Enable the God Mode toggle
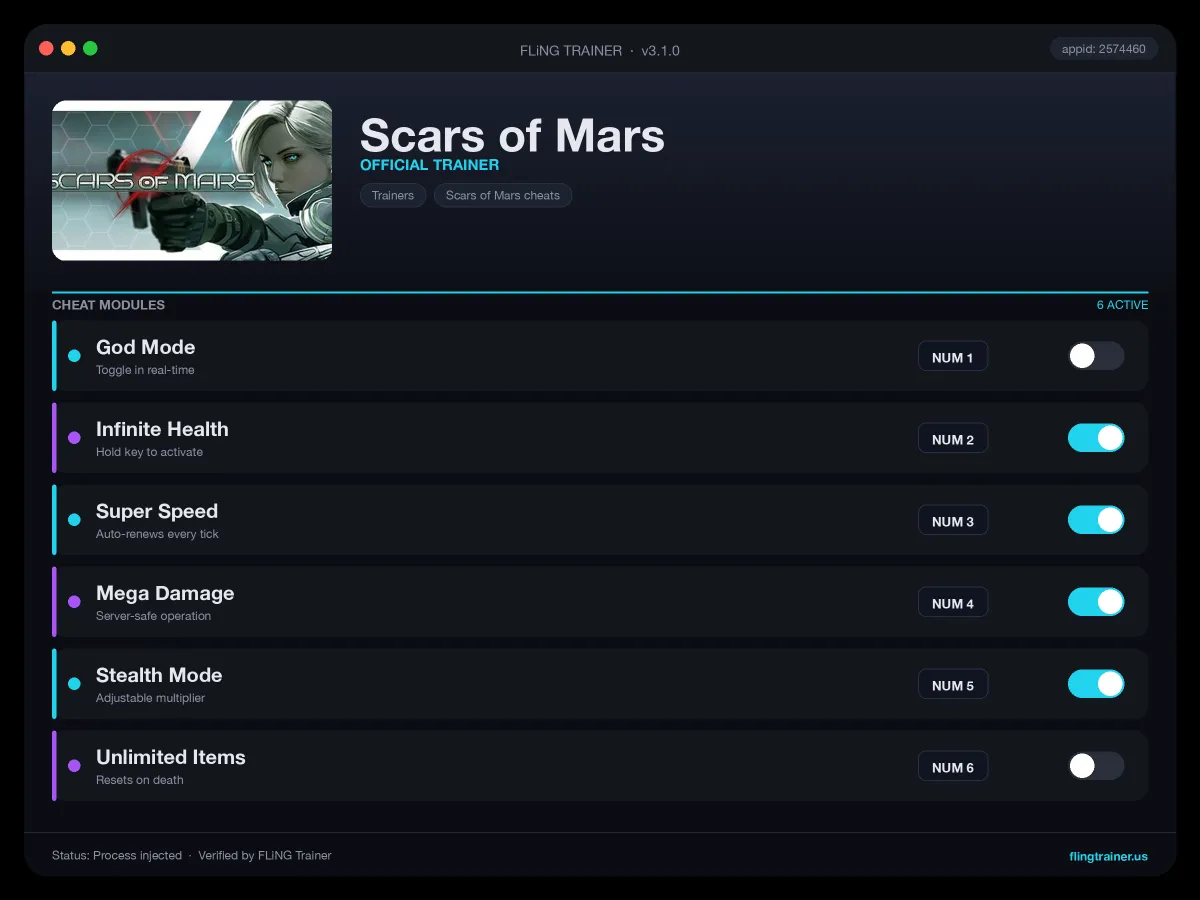The width and height of the screenshot is (1200, 900). 1096,356
